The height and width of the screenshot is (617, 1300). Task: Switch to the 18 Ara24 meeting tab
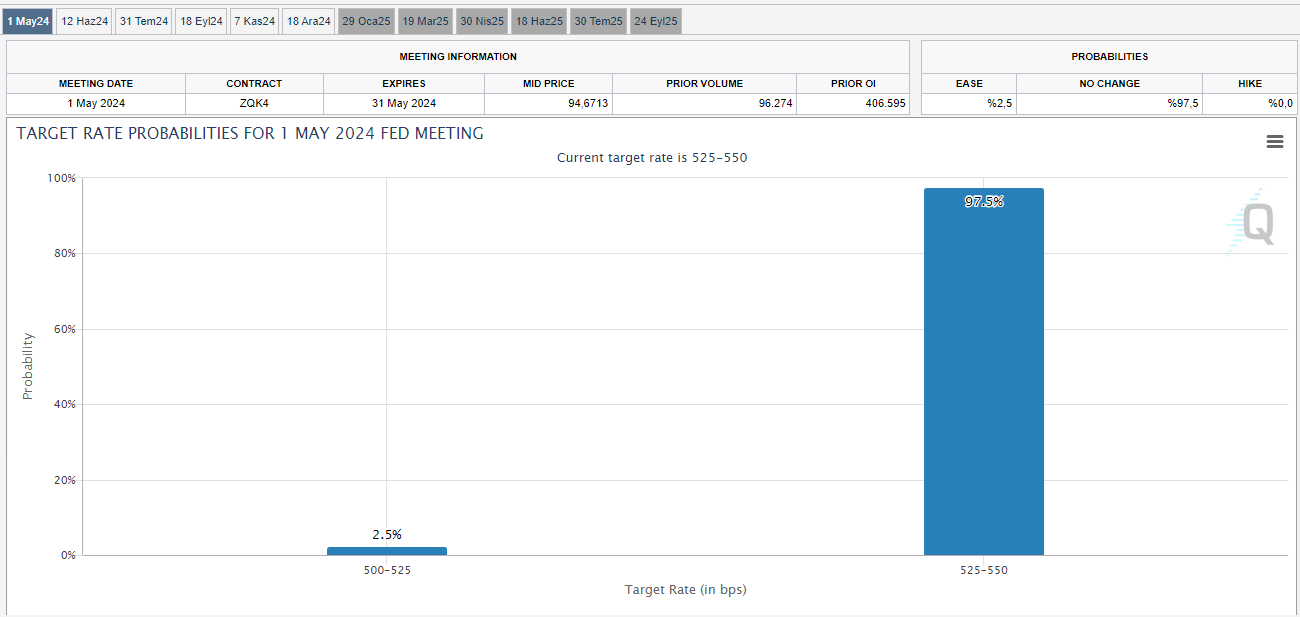click(x=307, y=21)
